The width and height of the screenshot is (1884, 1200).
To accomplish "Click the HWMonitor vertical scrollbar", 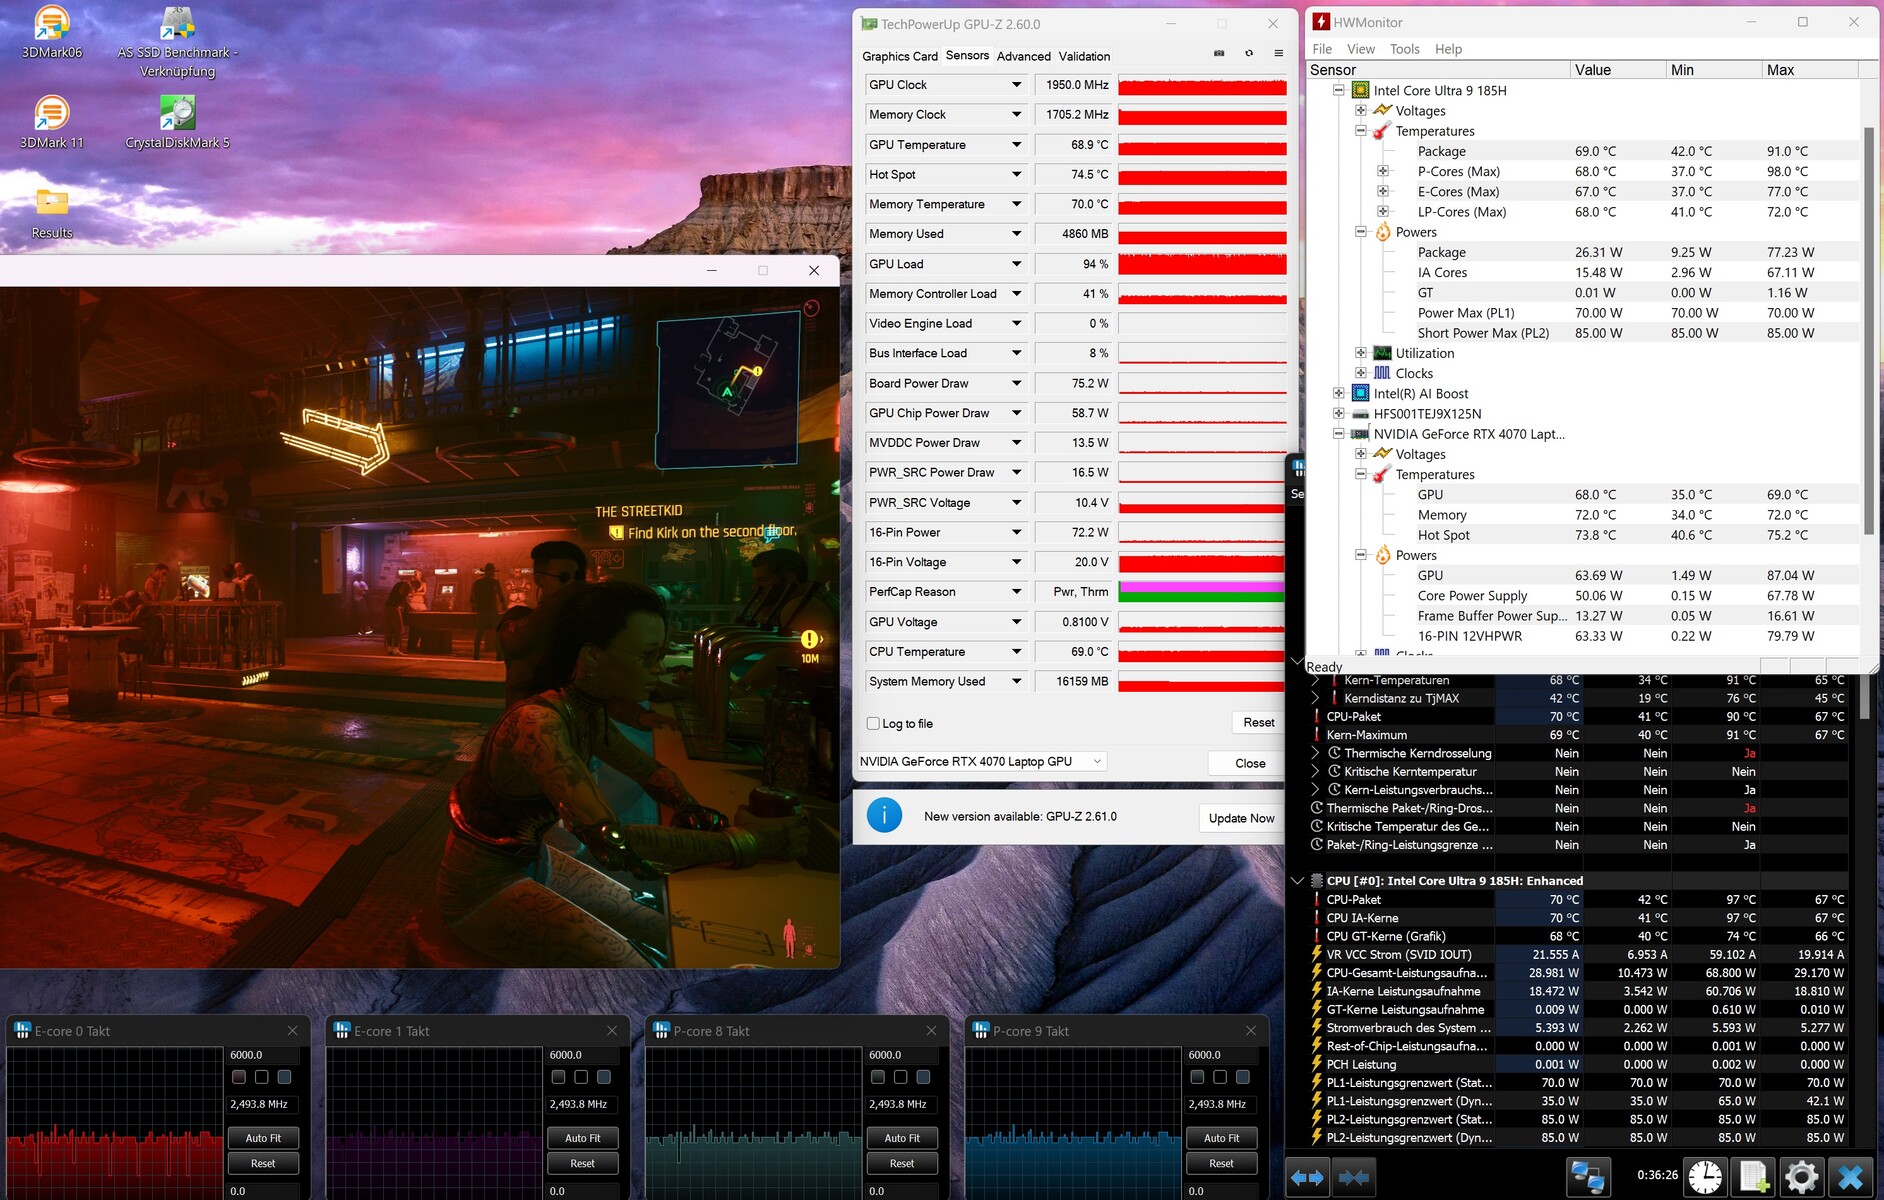I will click(1868, 330).
